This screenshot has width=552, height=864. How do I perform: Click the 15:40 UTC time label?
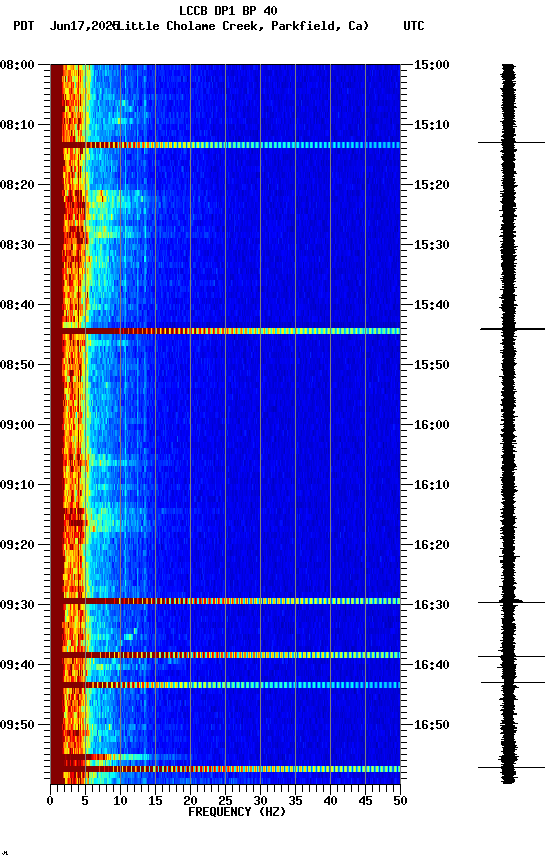(x=432, y=305)
